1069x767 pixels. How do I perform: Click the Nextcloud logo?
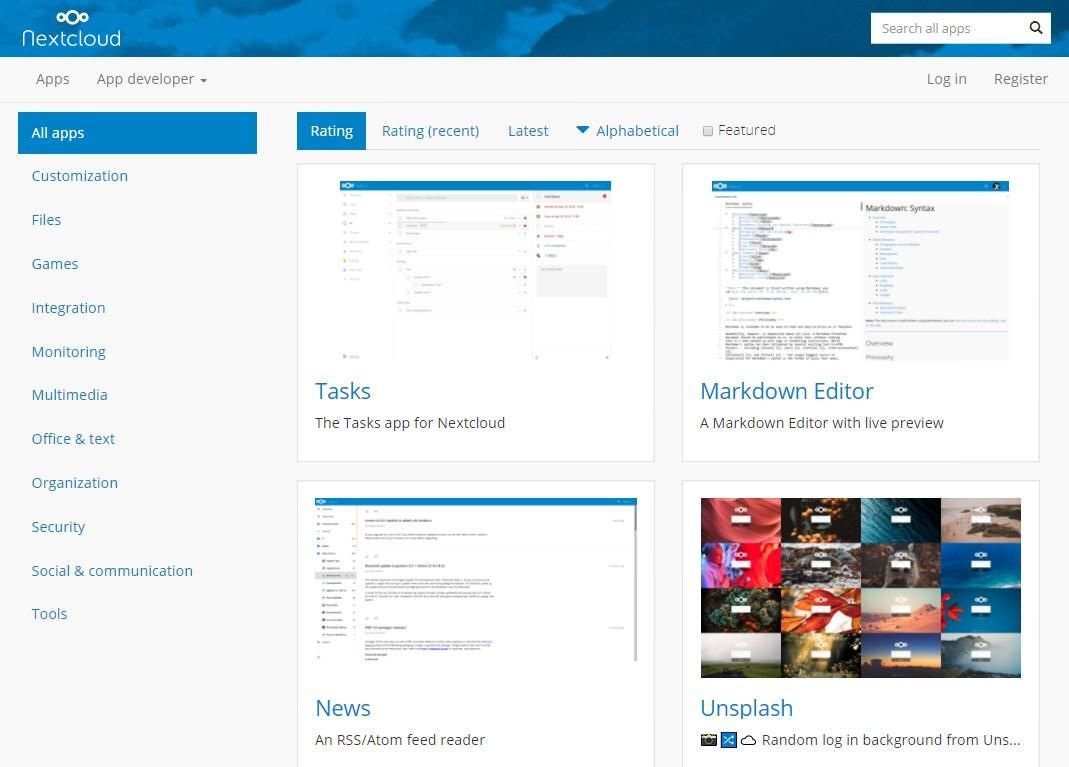[x=72, y=29]
